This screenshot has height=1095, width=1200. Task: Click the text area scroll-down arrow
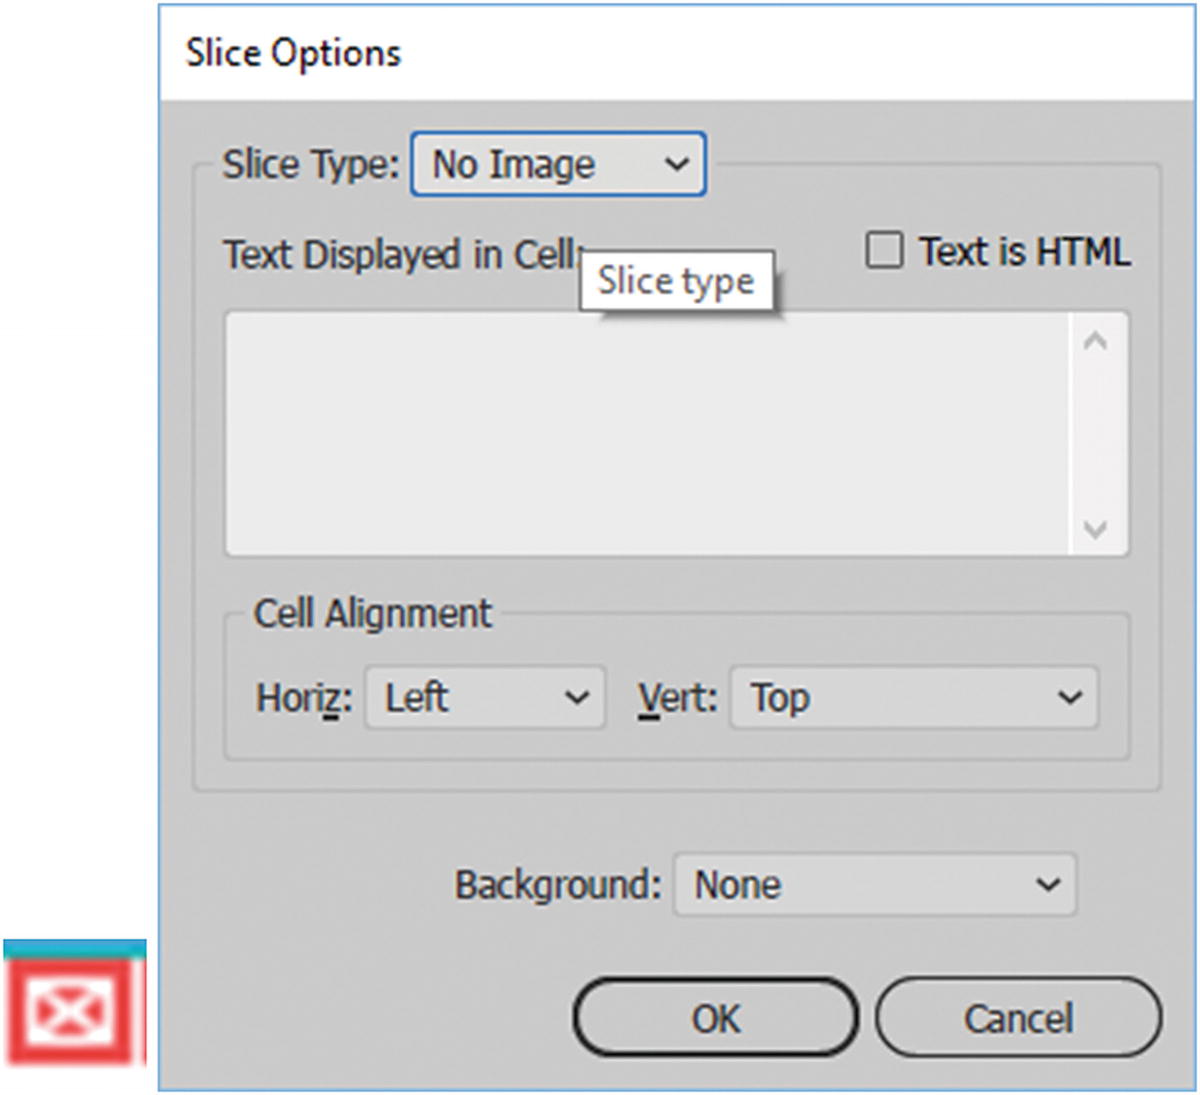pyautogui.click(x=1095, y=528)
